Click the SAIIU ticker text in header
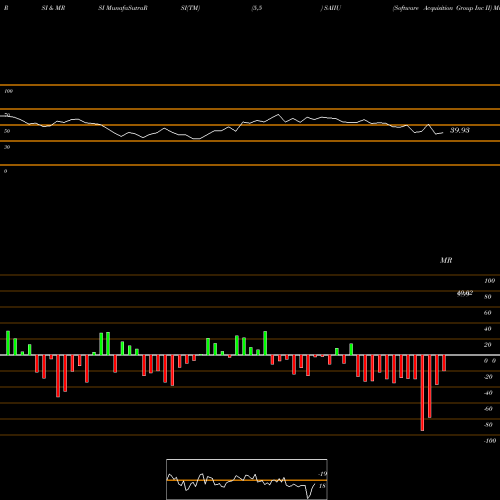 click(332, 8)
